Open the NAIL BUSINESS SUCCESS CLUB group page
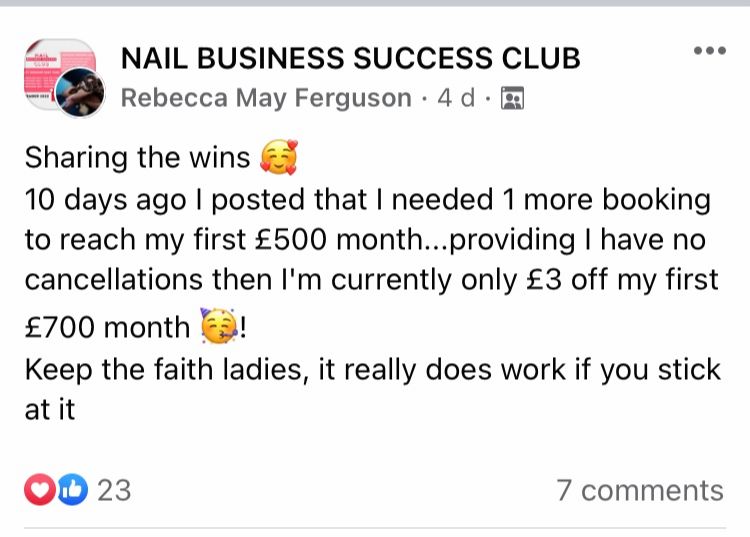The image size is (750, 537). tap(350, 58)
